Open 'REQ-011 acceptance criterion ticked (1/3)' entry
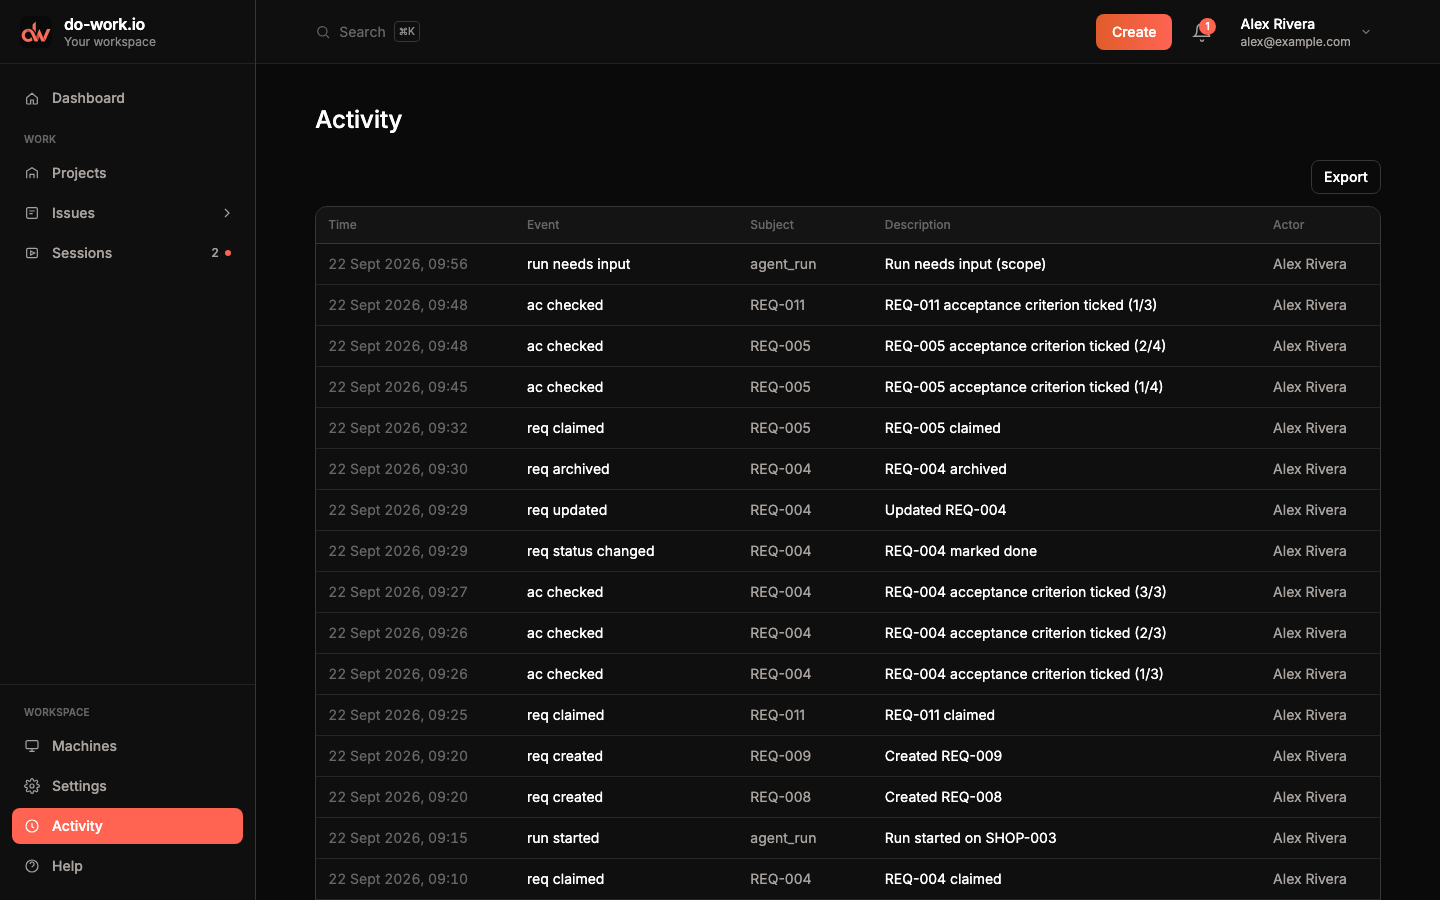This screenshot has height=900, width=1440. [1020, 305]
